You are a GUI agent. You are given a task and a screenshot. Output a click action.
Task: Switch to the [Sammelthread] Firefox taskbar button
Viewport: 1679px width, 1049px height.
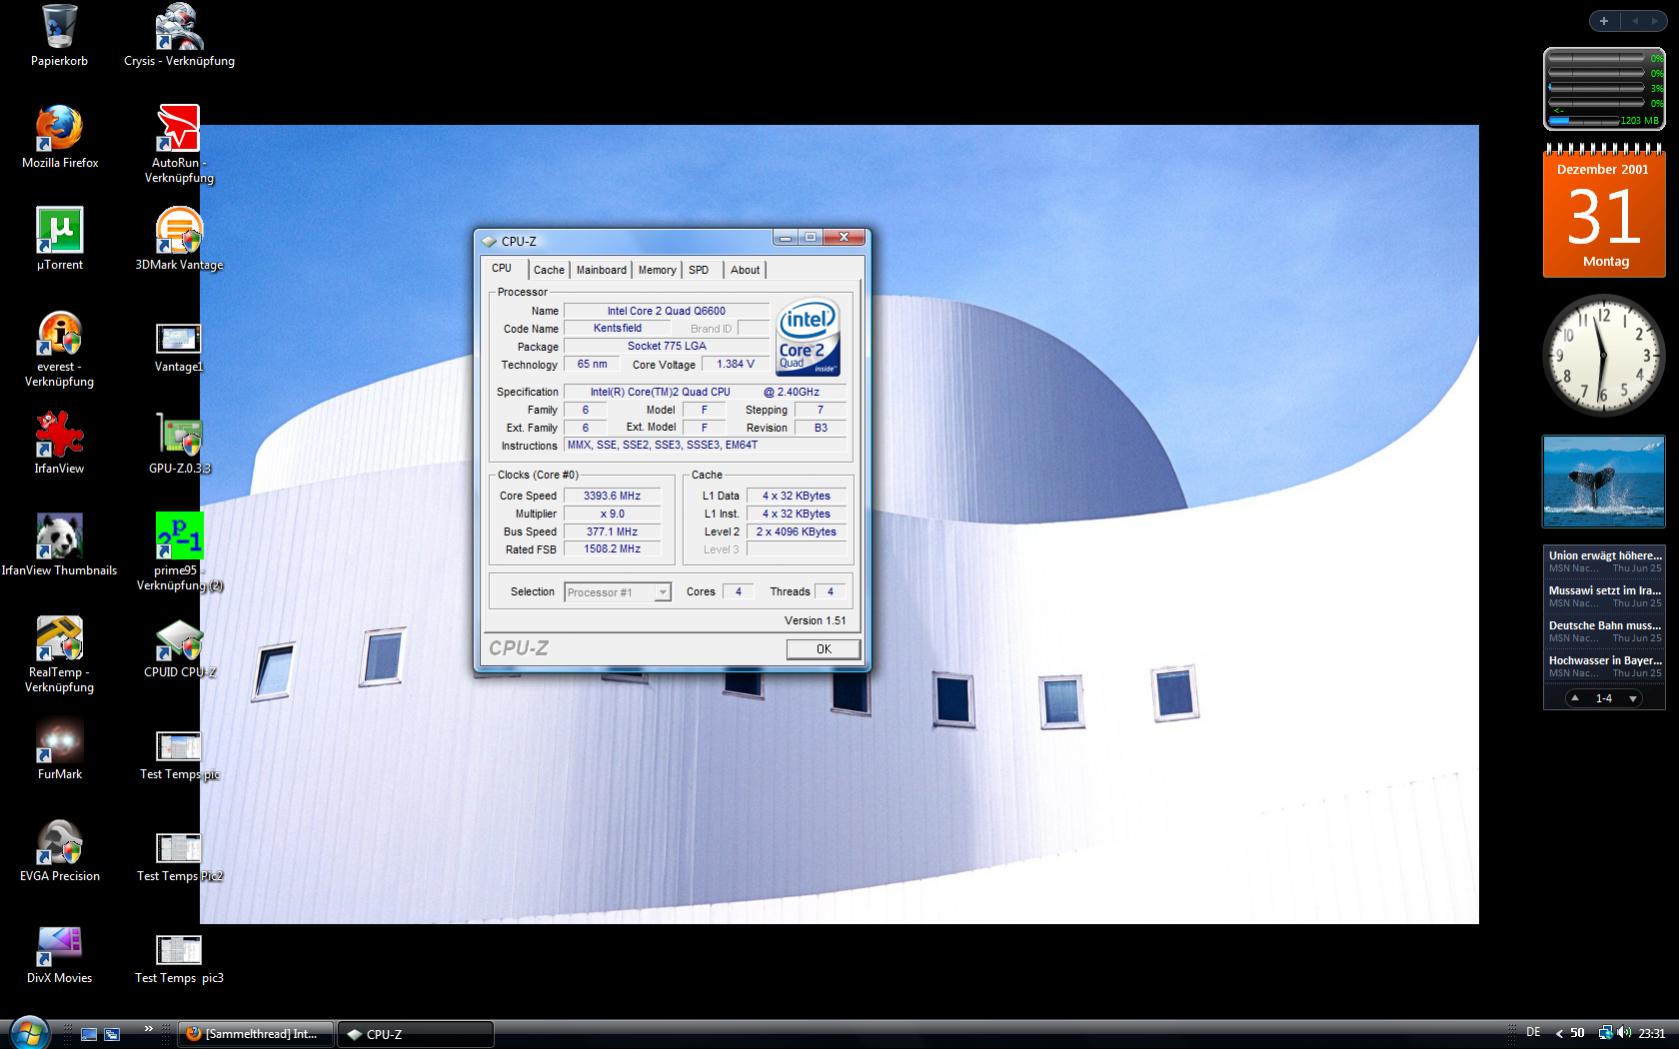256,1034
